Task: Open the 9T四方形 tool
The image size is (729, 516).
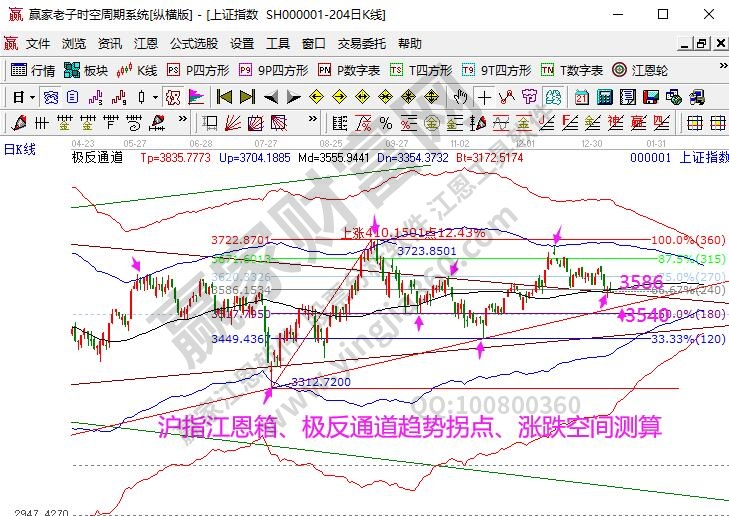Action: coord(496,70)
